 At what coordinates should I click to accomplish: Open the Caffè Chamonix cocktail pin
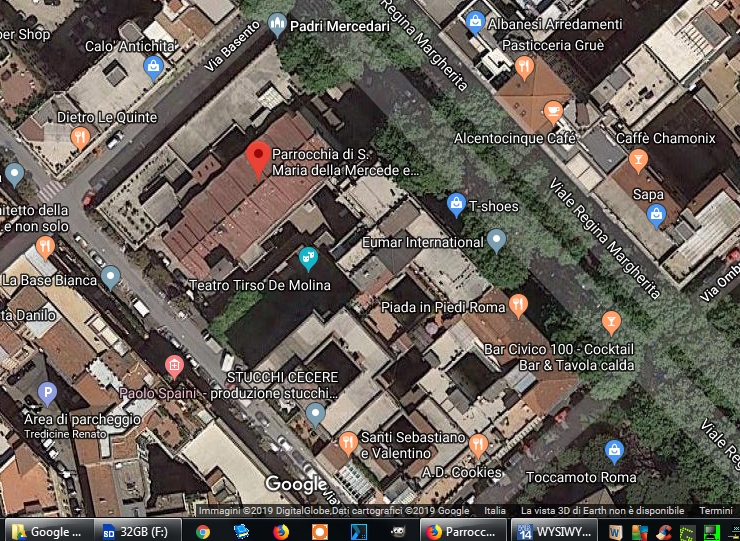(x=638, y=160)
